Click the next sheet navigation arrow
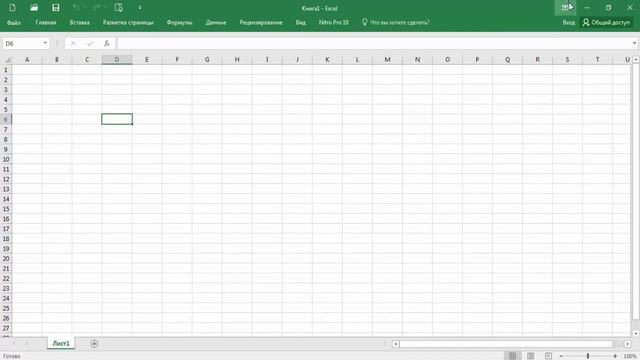The image size is (640, 360). (27, 344)
